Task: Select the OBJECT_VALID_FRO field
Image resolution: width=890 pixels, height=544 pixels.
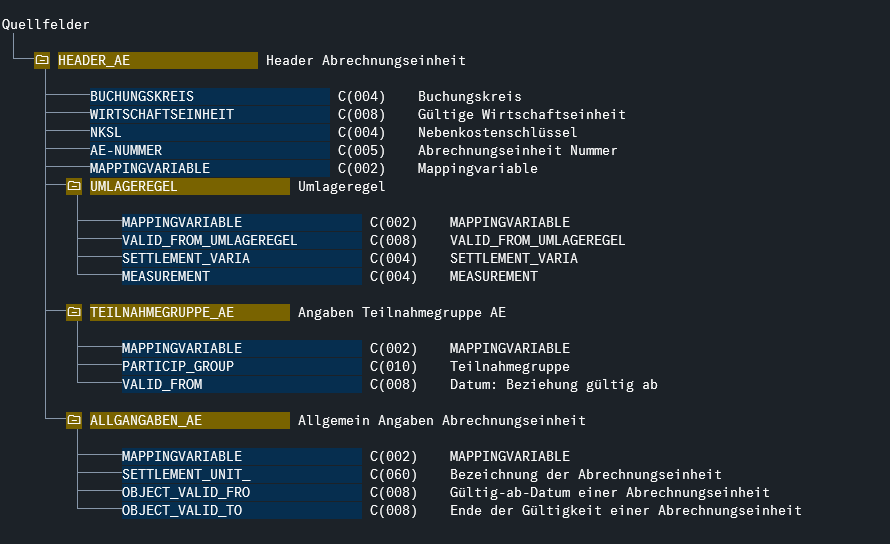Action: click(x=241, y=492)
